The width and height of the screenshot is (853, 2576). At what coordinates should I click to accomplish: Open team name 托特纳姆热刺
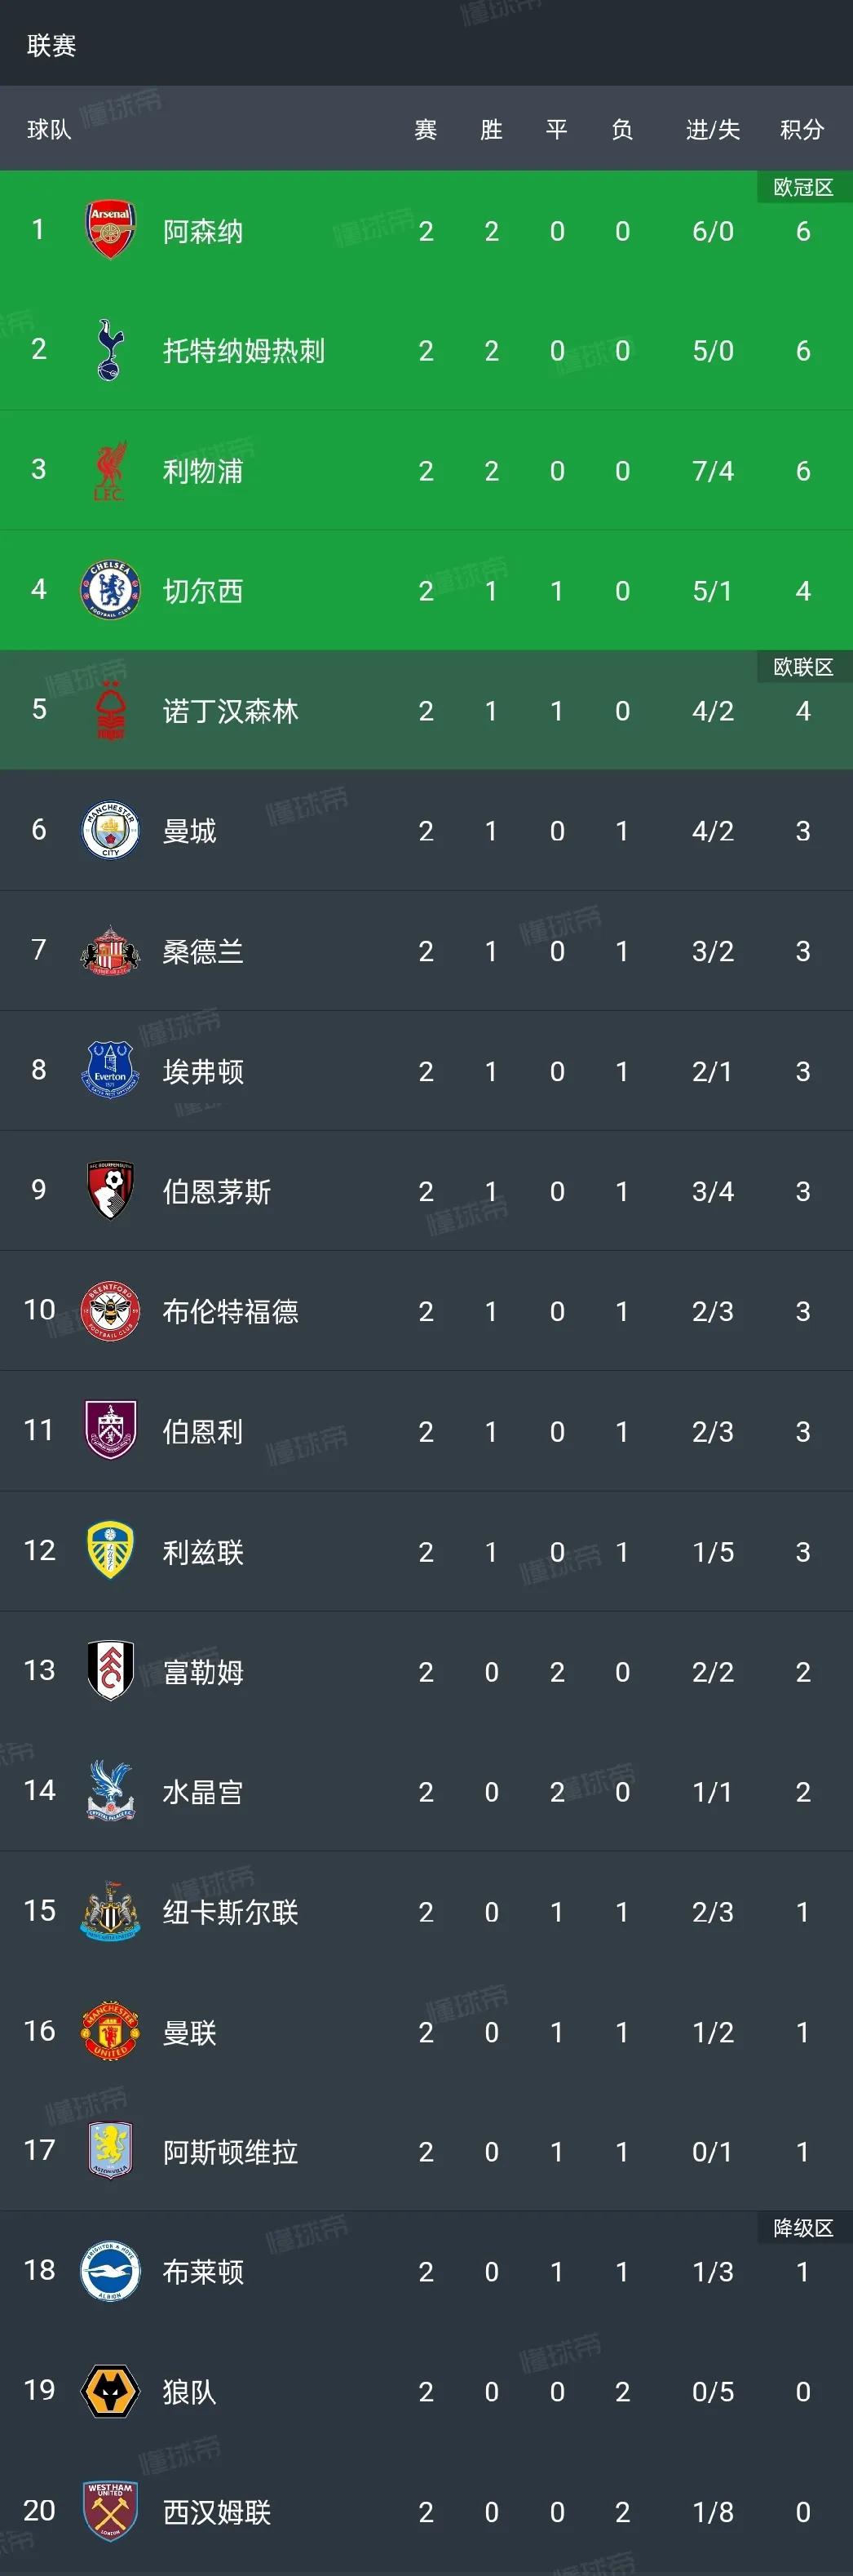(x=244, y=351)
